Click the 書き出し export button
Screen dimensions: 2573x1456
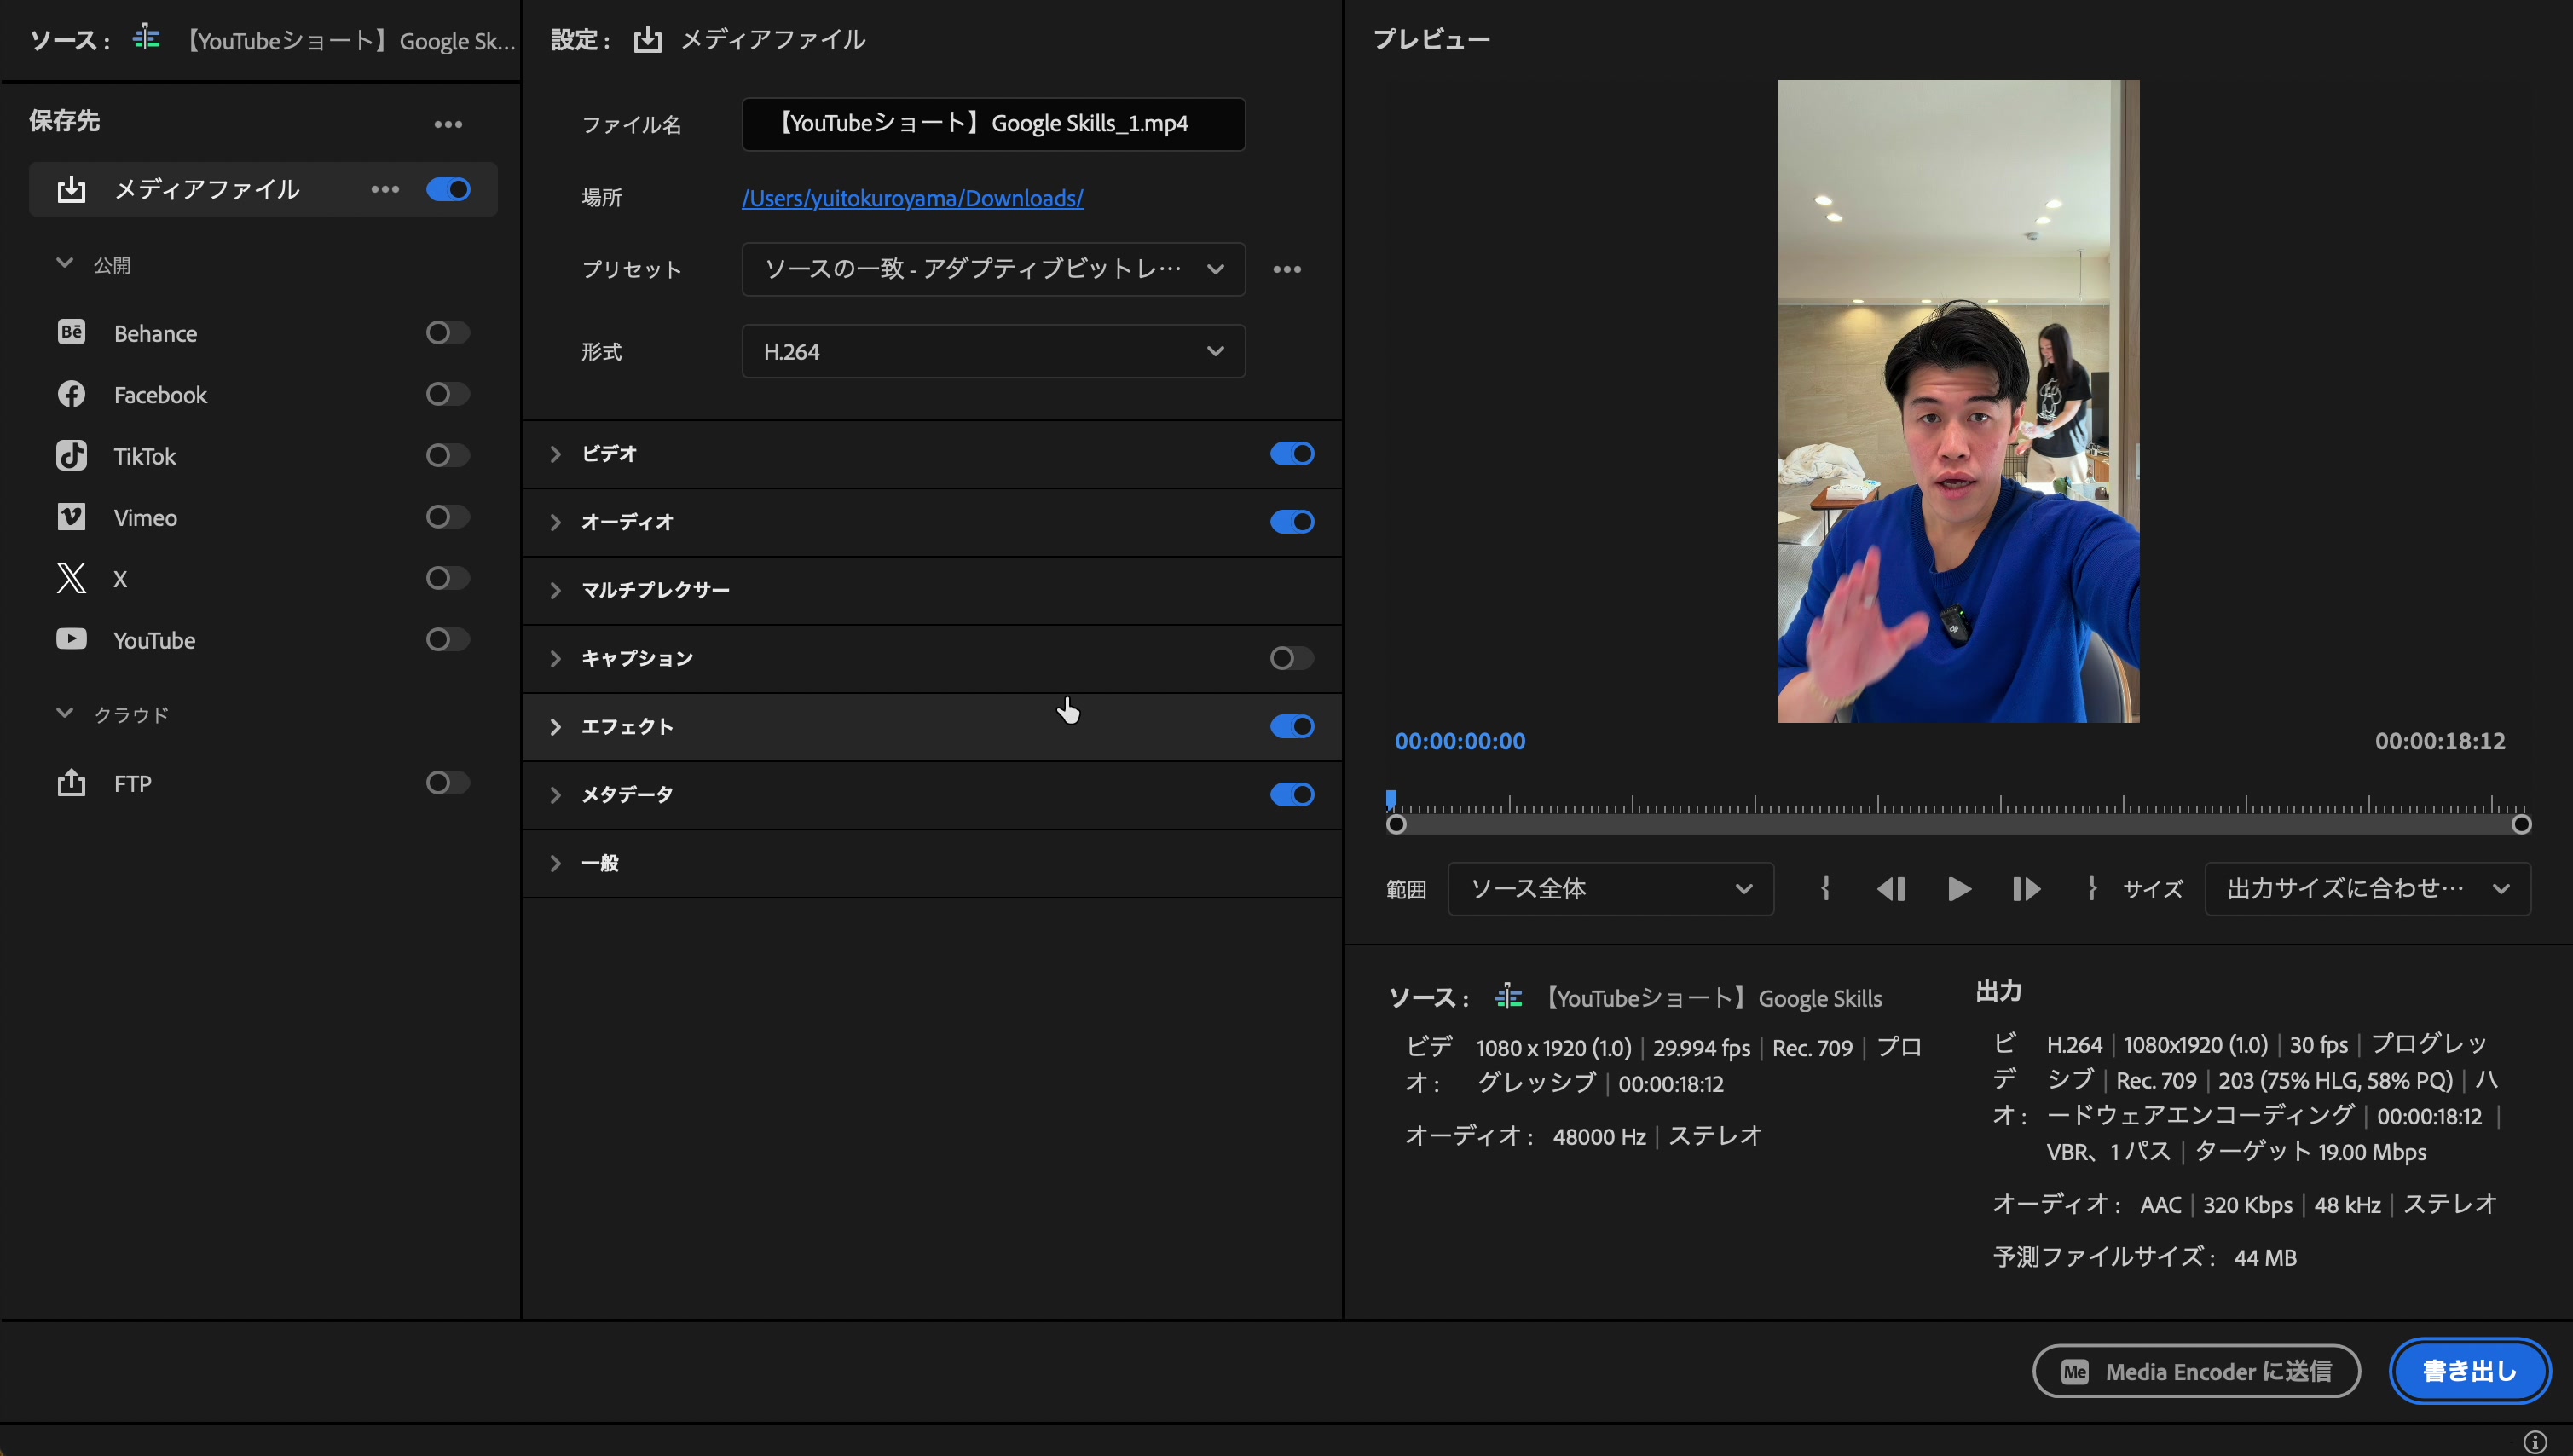tap(2469, 1370)
